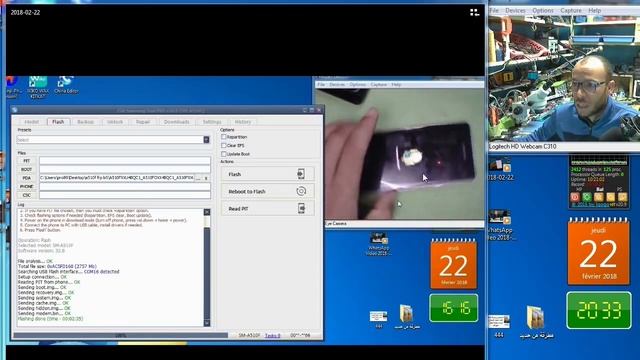Open the Repair tab
This screenshot has height=360, width=640.
coord(143,122)
